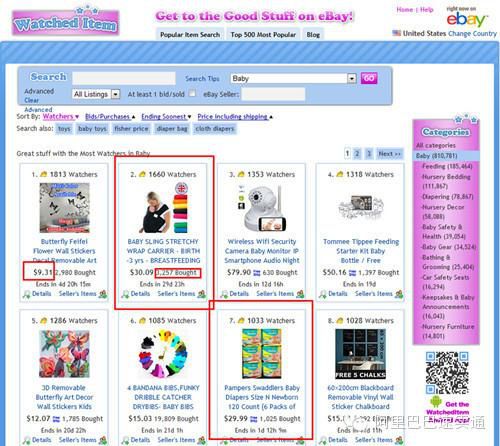Click Next page link
500x446 pixels.
point(389,154)
